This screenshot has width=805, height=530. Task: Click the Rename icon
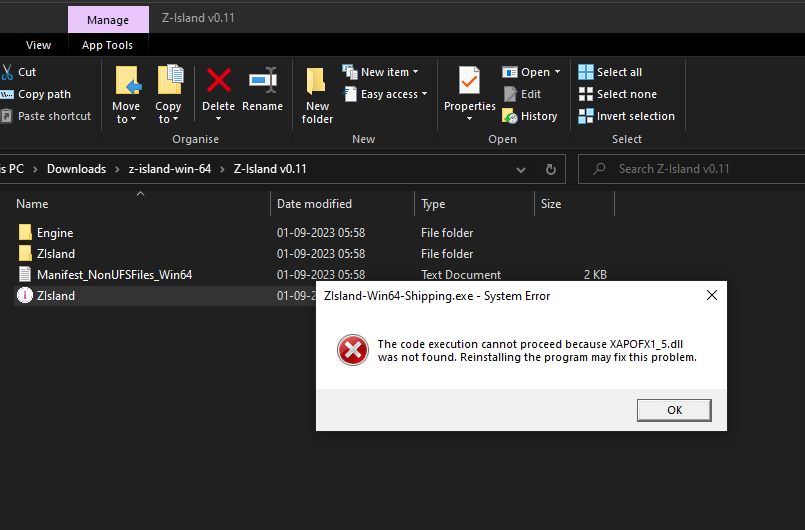(x=263, y=81)
